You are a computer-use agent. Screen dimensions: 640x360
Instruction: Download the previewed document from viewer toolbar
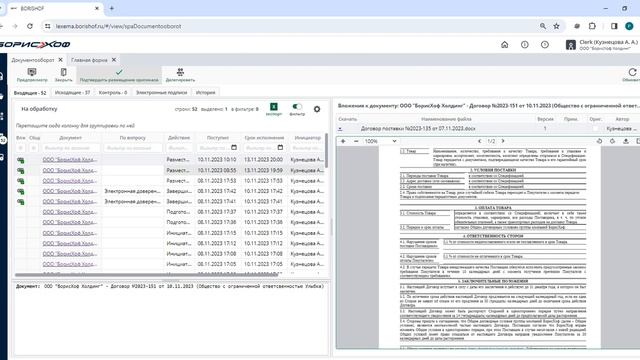(x=625, y=141)
